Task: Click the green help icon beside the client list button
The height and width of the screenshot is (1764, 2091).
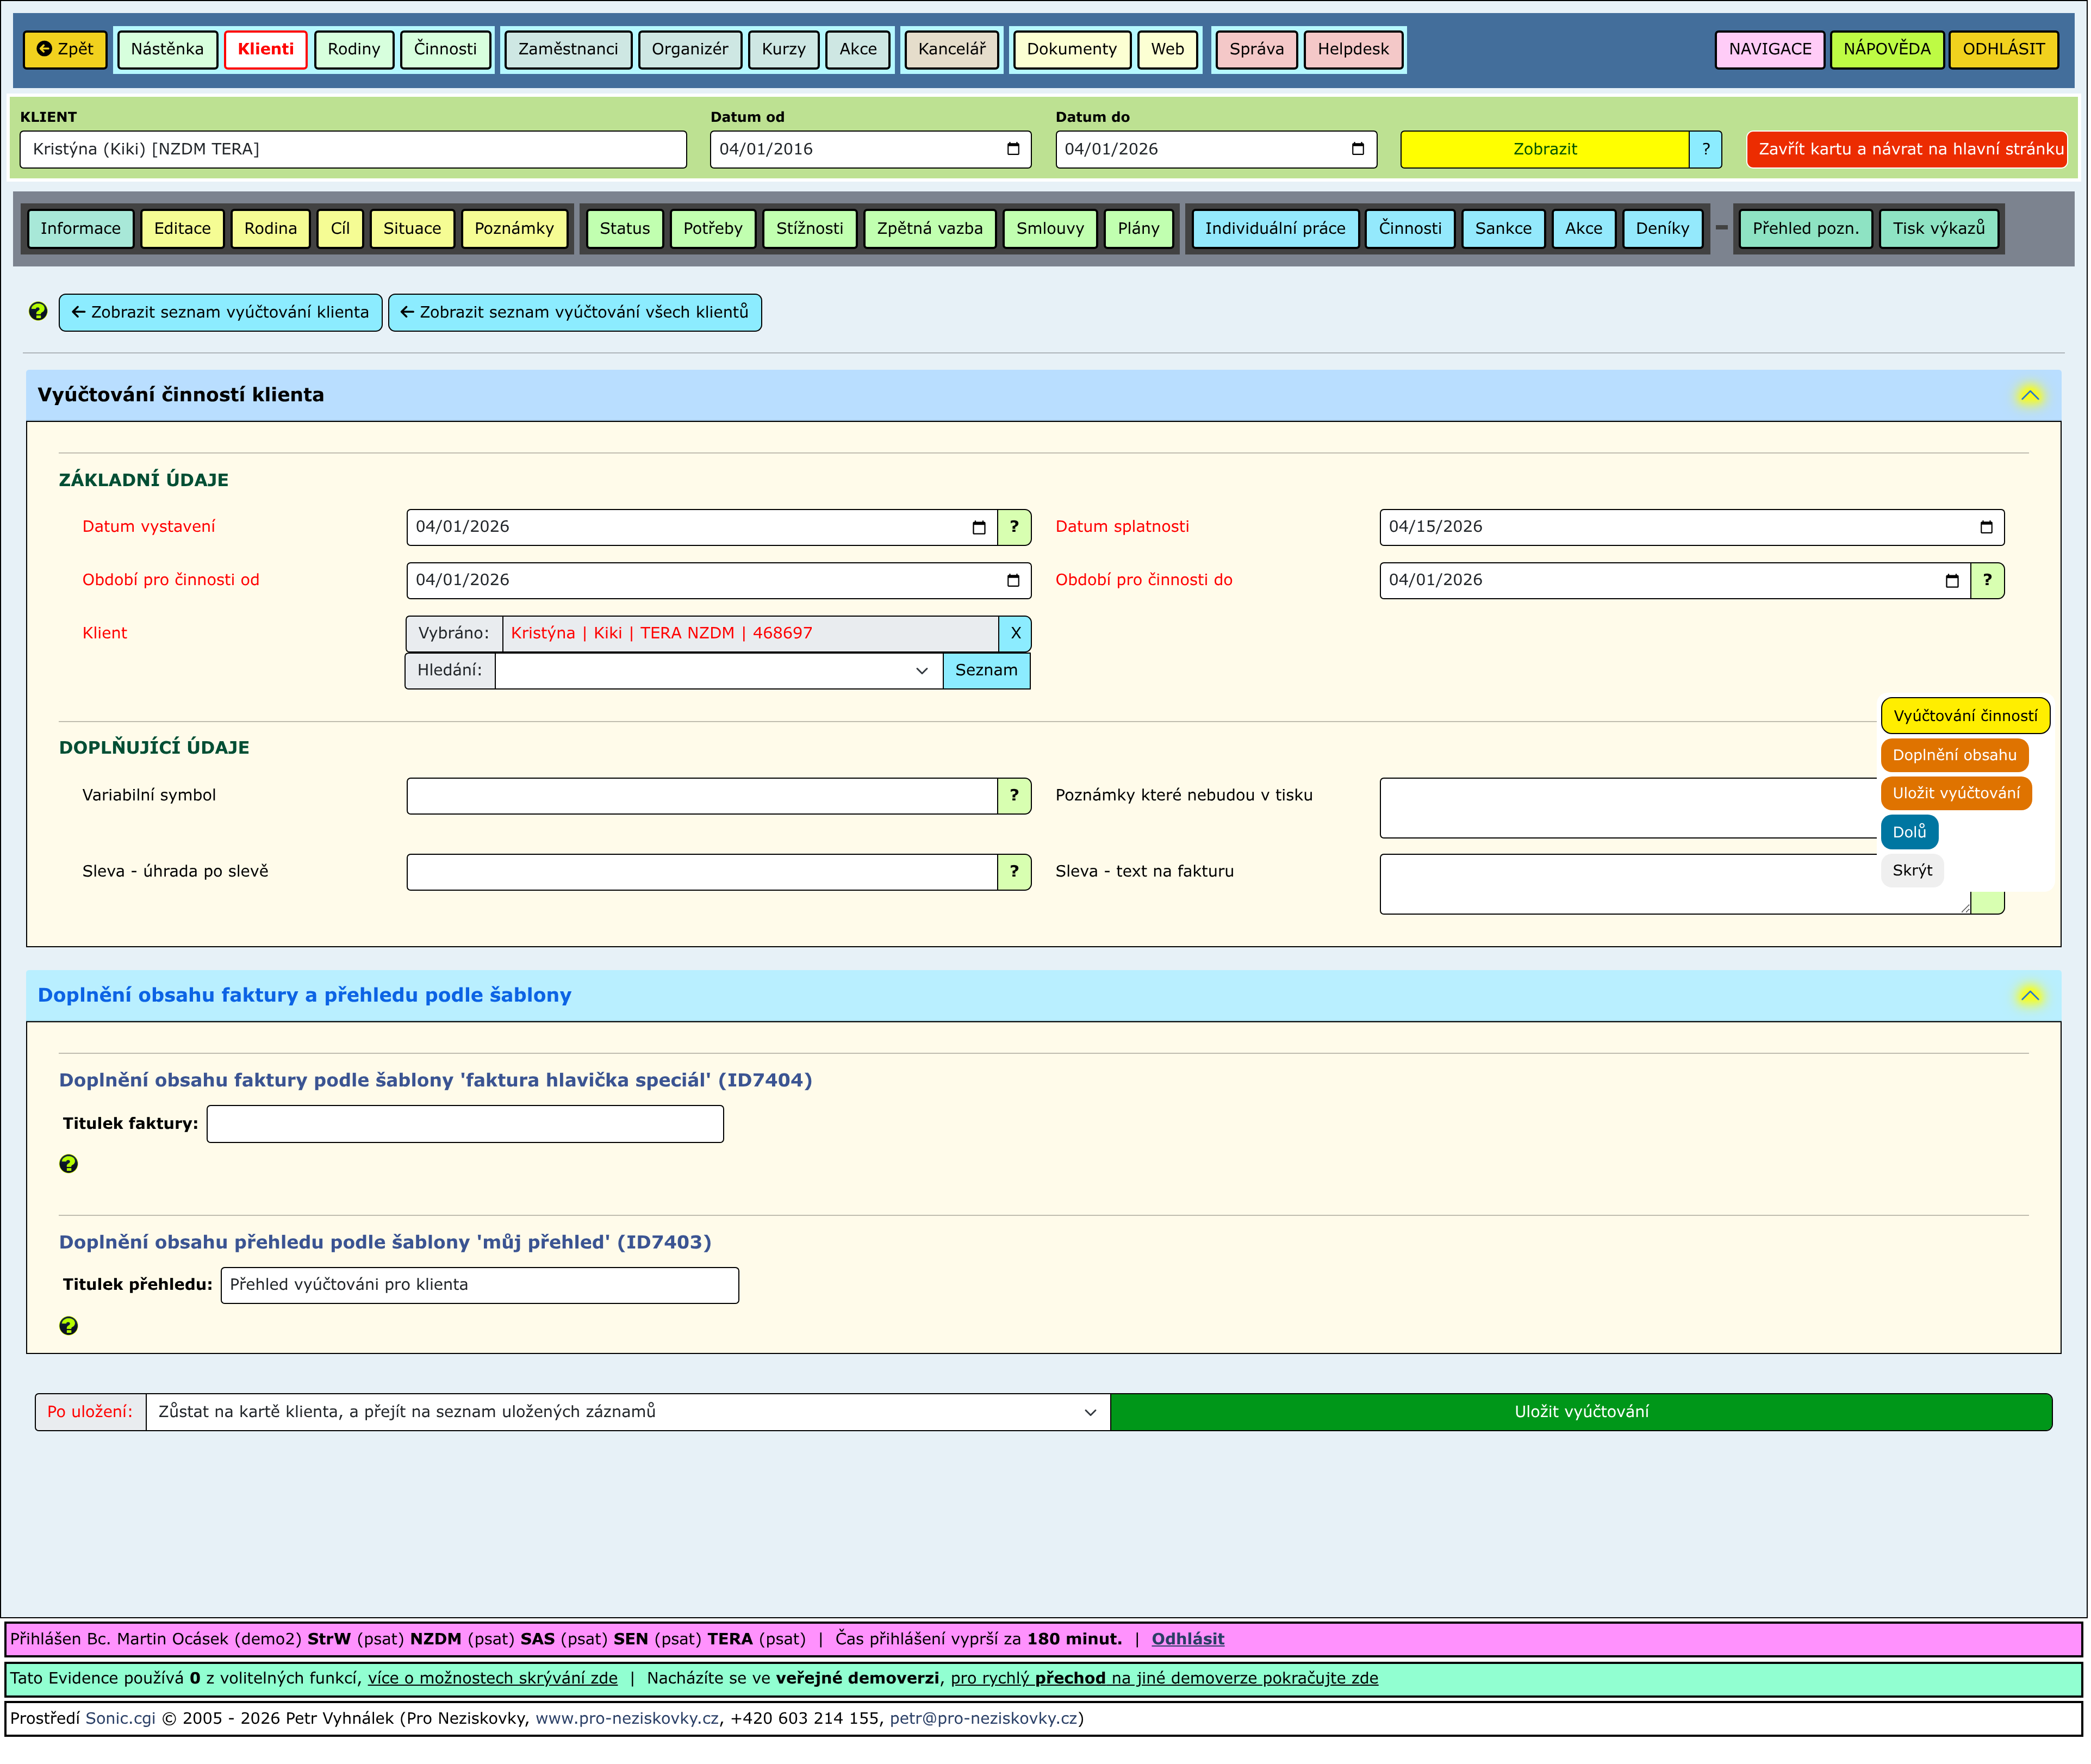Action: pos(38,312)
